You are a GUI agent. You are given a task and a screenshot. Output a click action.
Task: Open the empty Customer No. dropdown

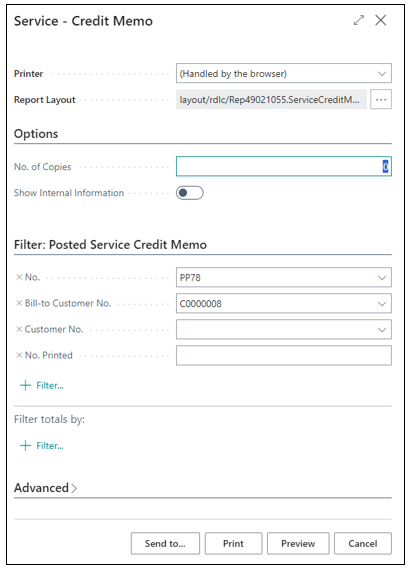click(284, 329)
